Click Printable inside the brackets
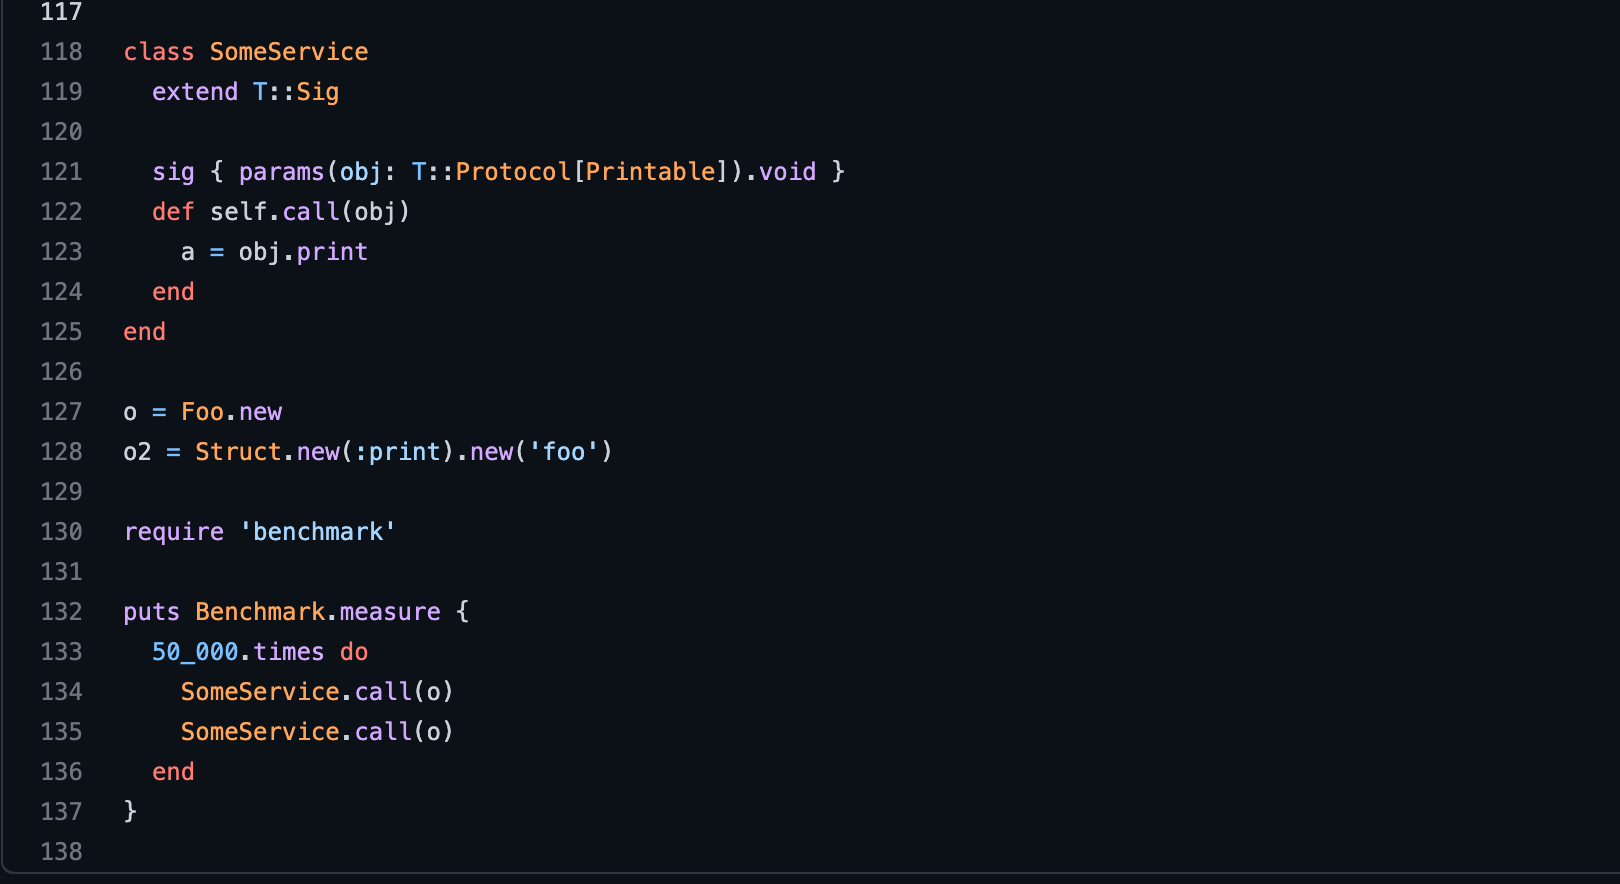The height and width of the screenshot is (884, 1620). tap(651, 172)
